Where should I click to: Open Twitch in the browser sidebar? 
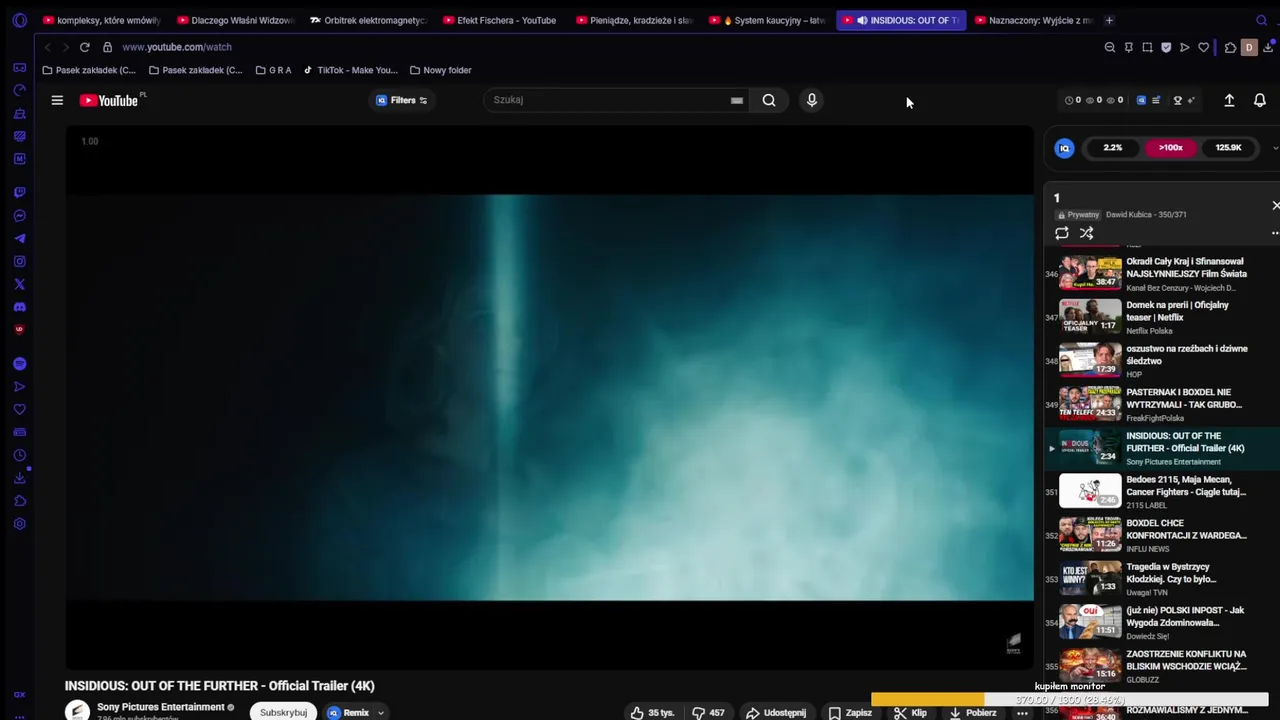[19, 192]
